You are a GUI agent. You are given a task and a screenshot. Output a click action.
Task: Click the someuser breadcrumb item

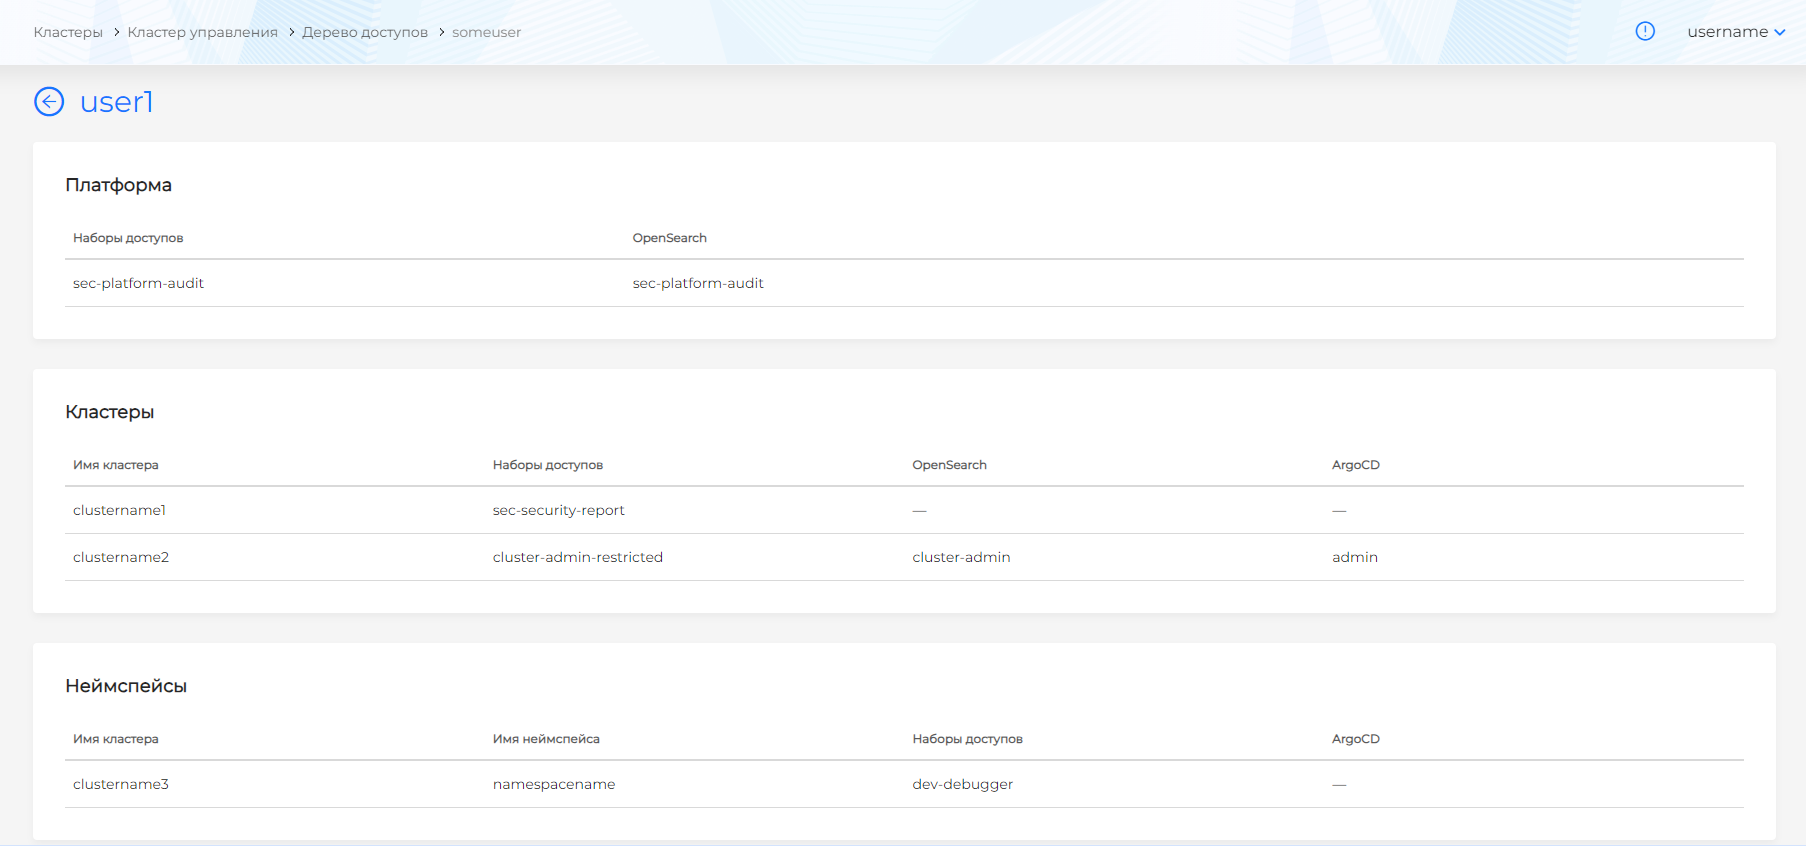[486, 32]
